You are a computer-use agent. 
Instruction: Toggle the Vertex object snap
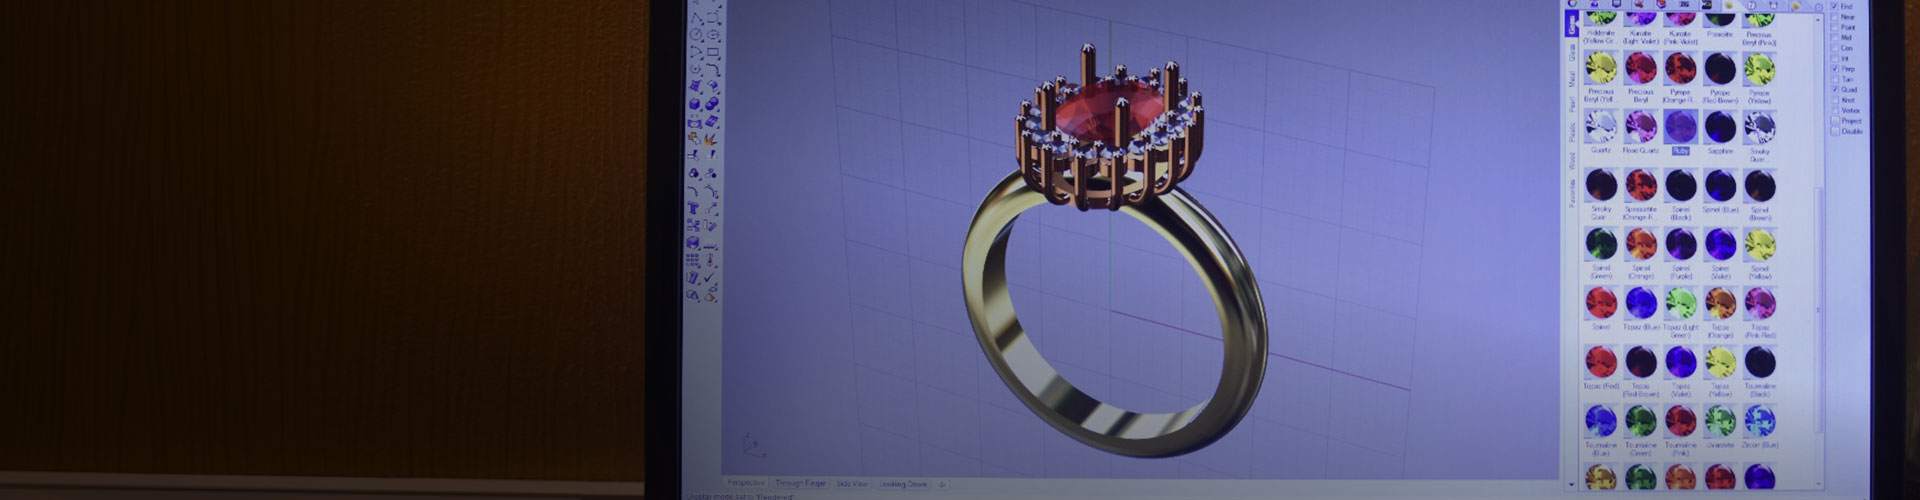1834,111
